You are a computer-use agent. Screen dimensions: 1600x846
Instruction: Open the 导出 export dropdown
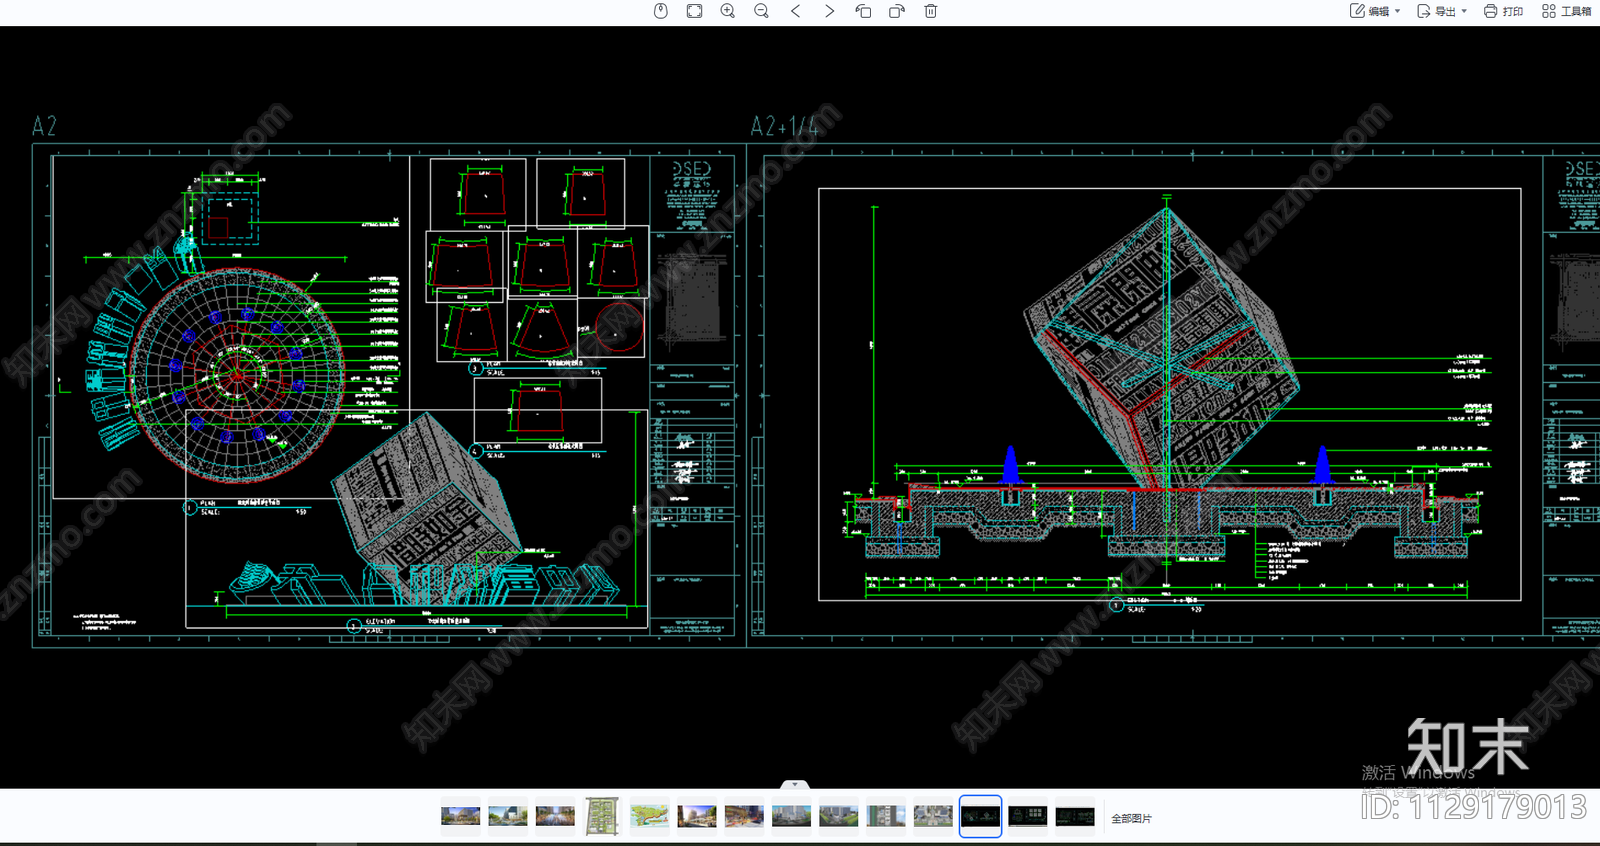1442,11
